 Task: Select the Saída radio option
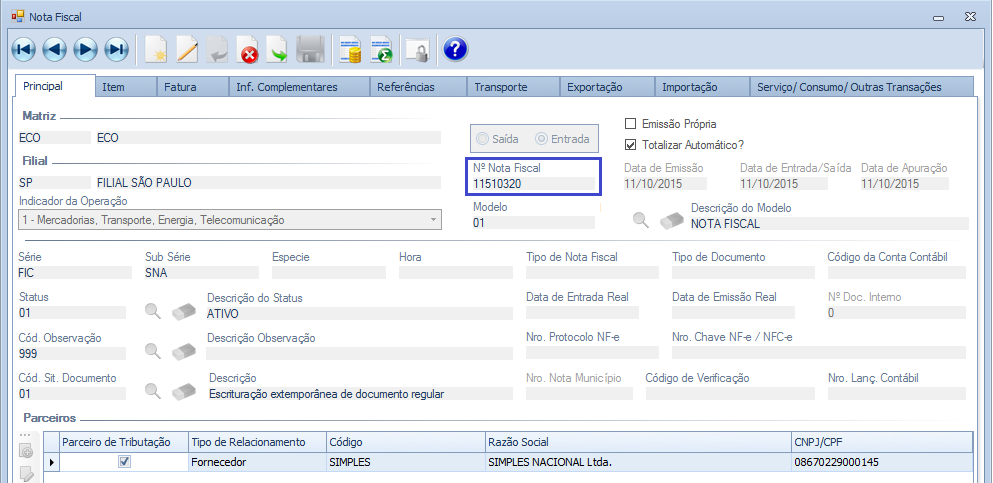point(483,139)
